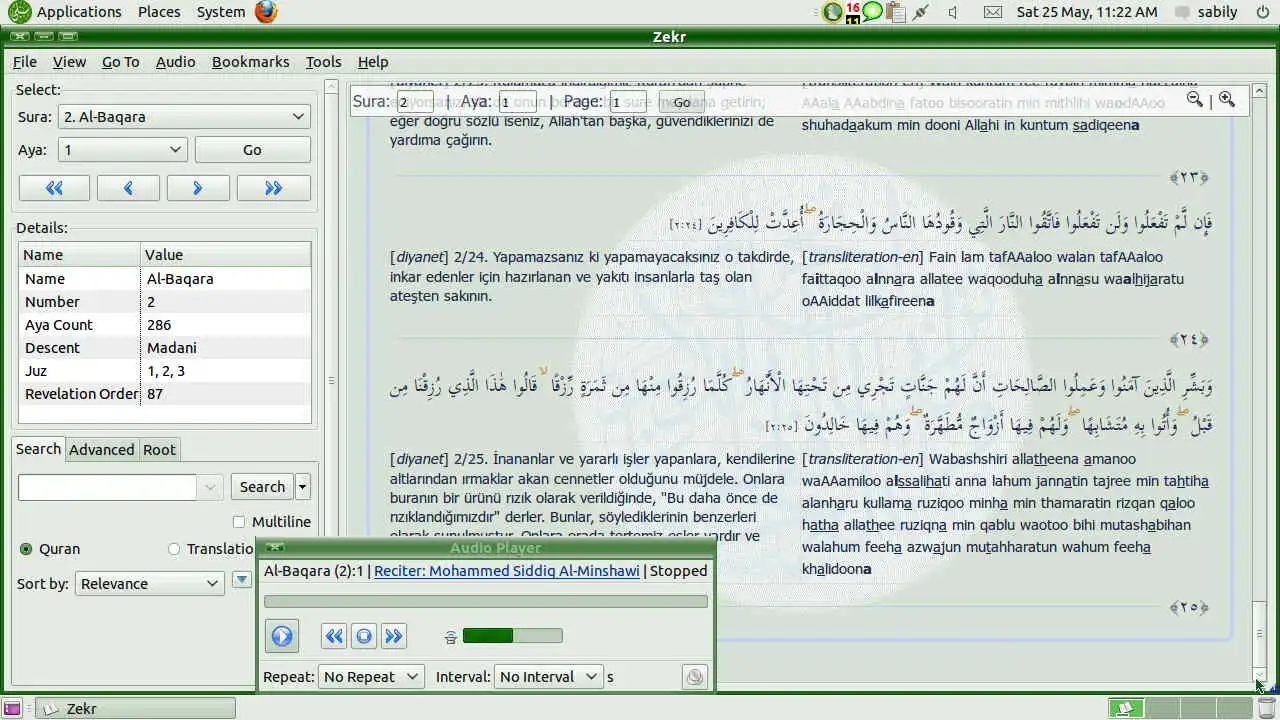Click the volume icon in Audio Player
Image resolution: width=1280 pixels, height=720 pixels.
point(451,636)
